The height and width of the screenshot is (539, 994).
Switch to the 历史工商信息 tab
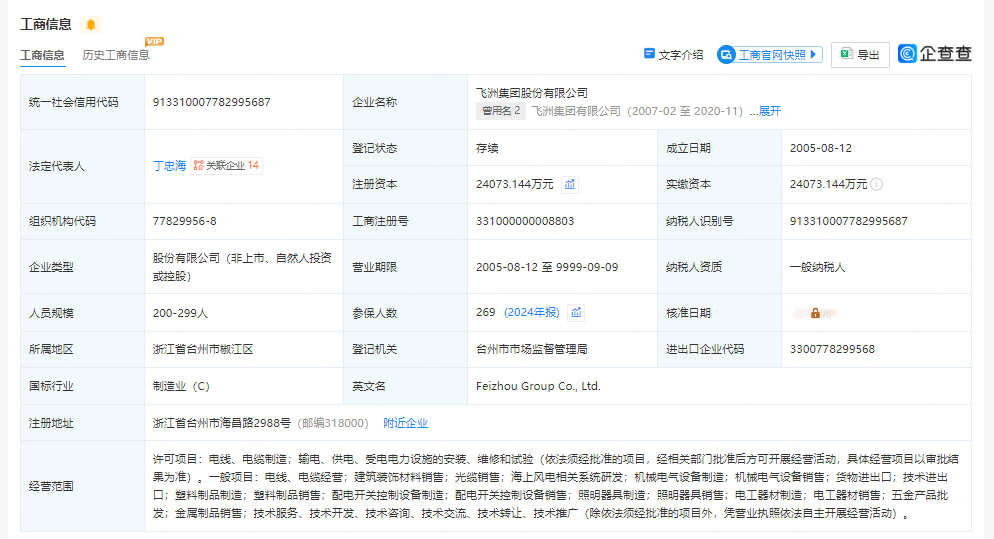point(115,55)
